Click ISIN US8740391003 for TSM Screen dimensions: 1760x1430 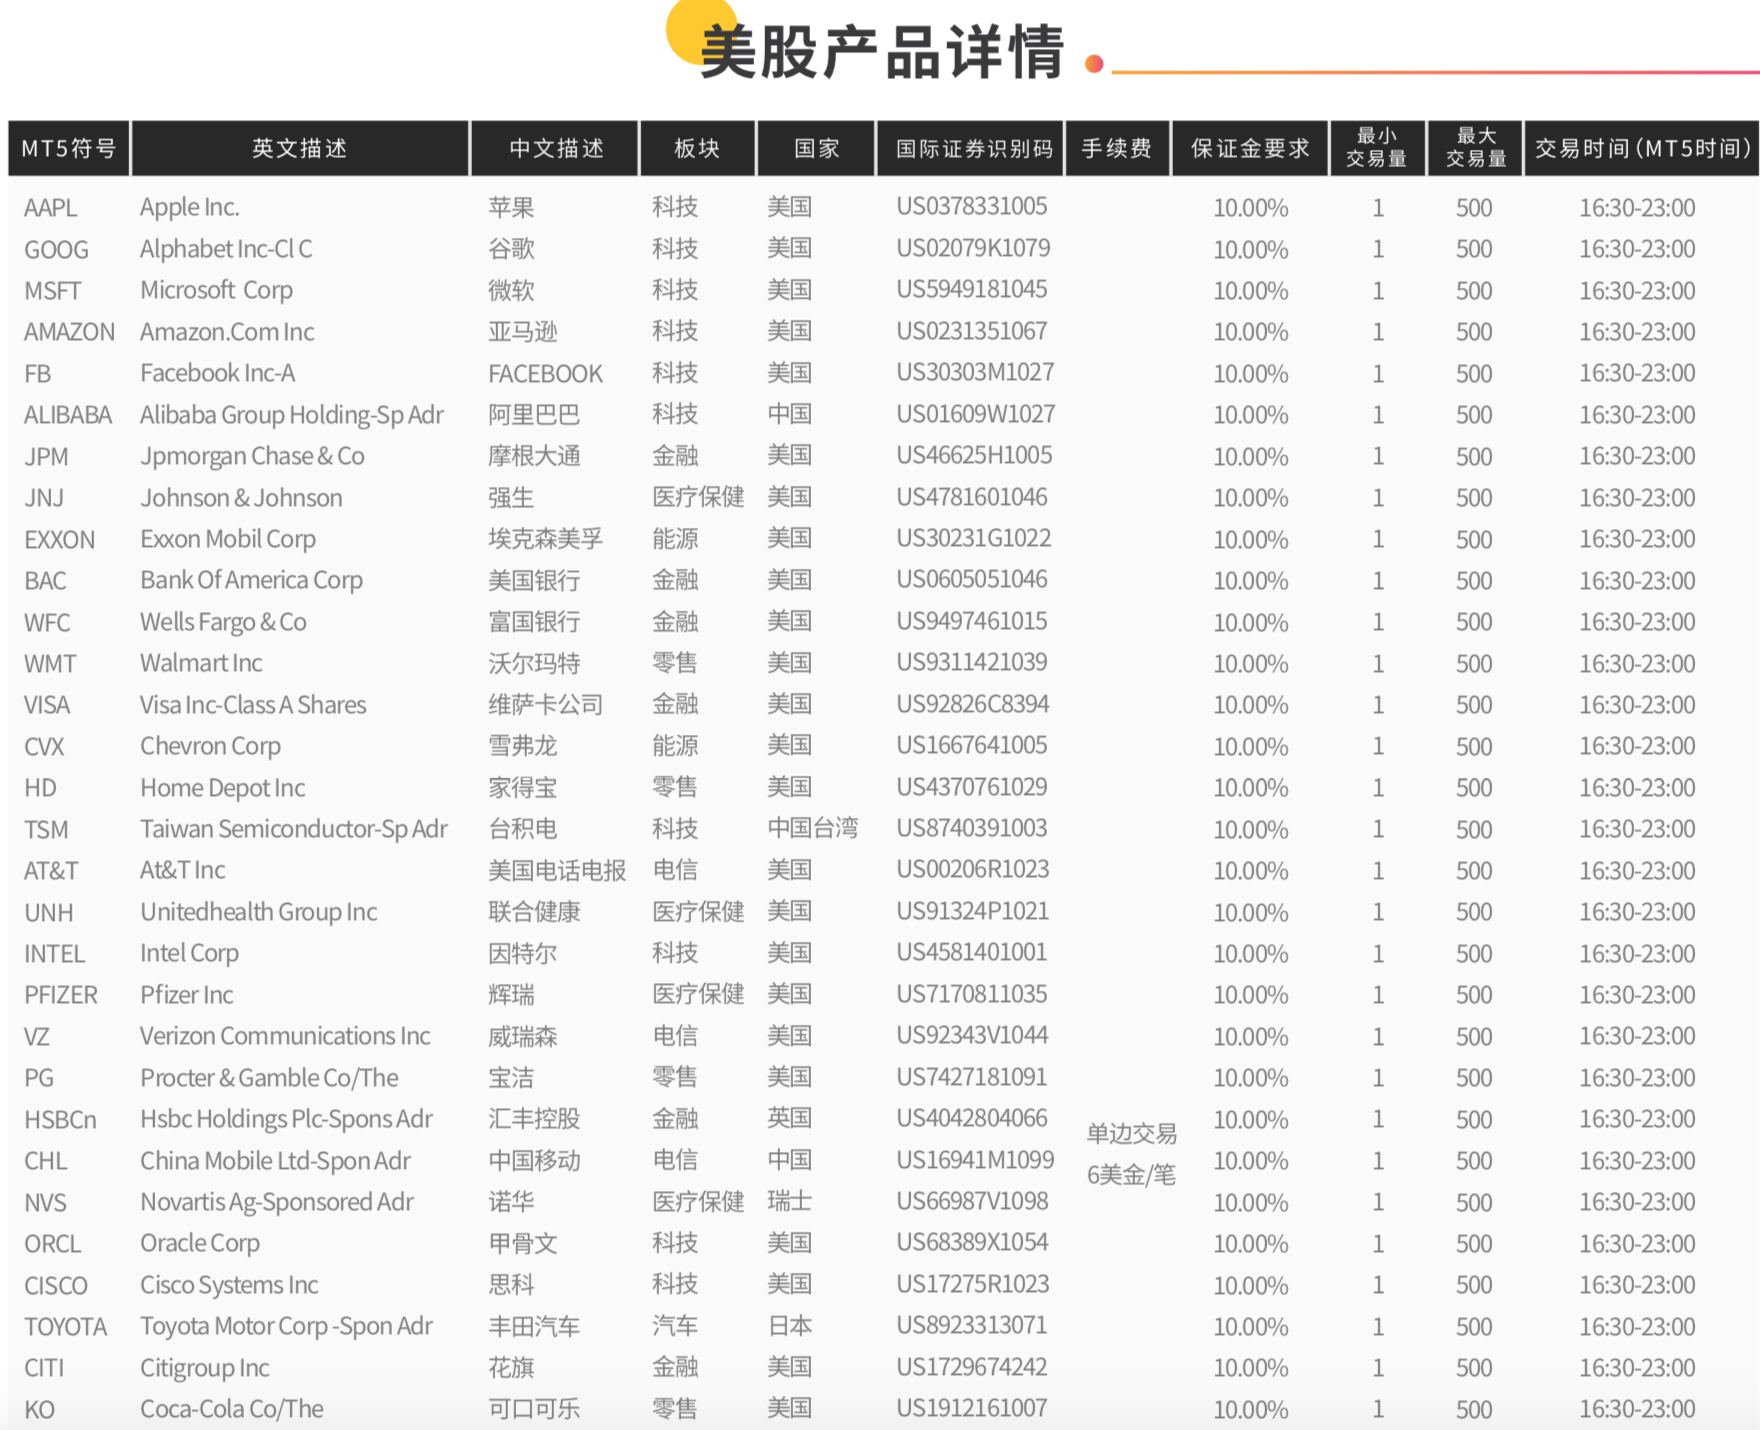(x=971, y=828)
